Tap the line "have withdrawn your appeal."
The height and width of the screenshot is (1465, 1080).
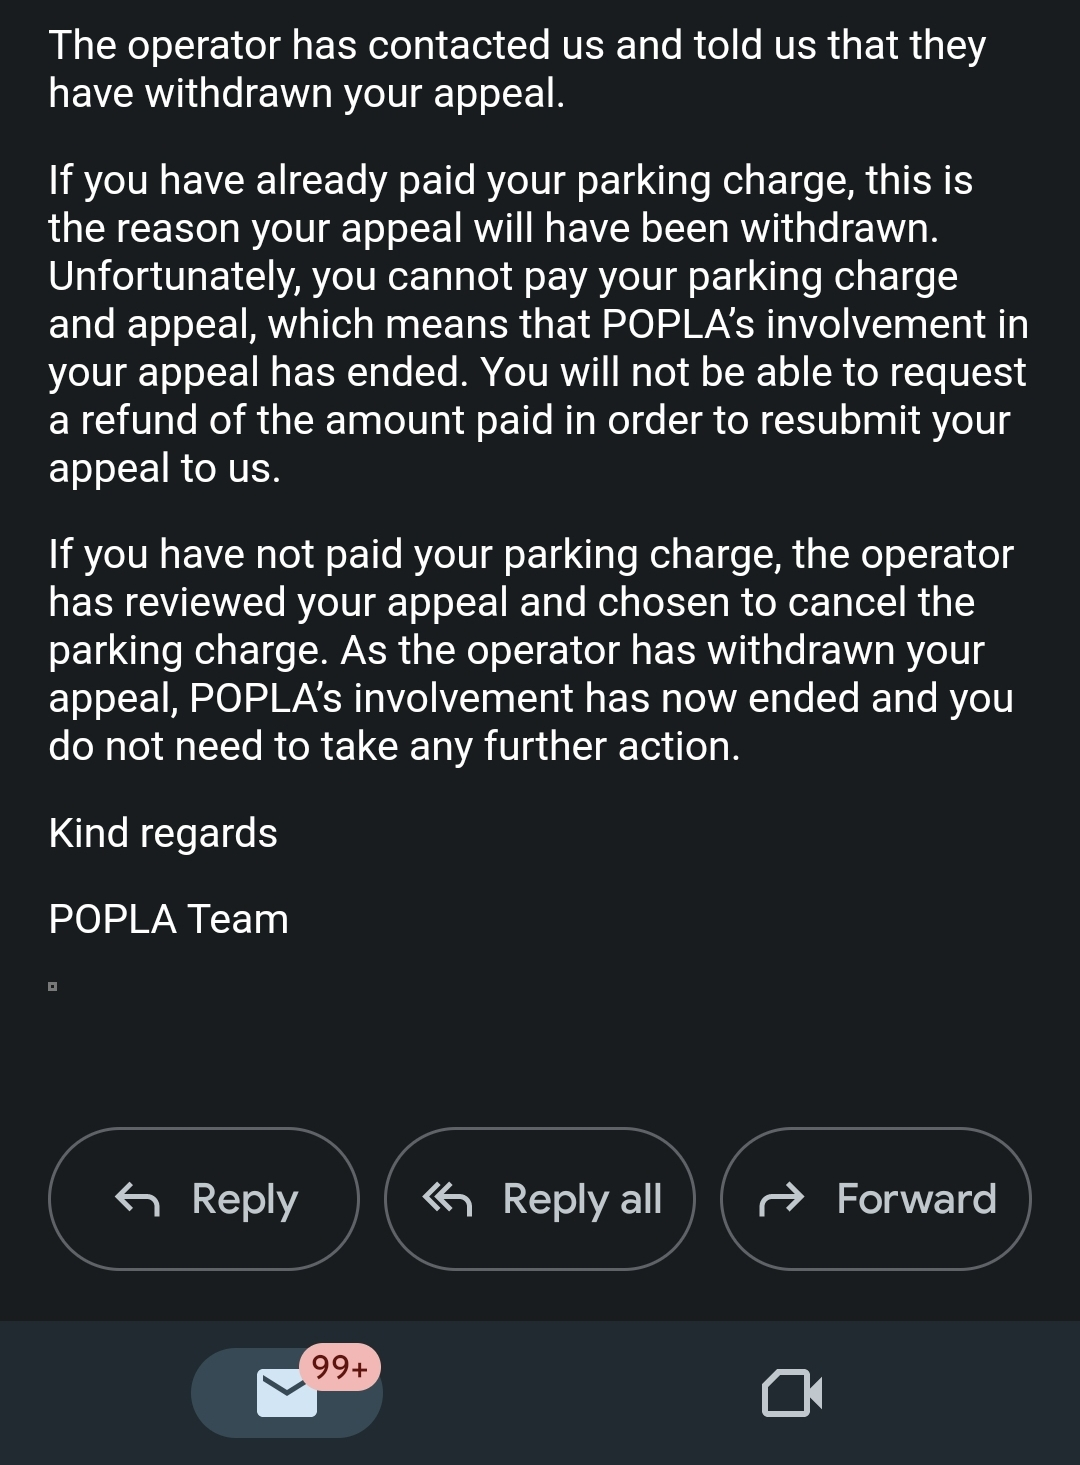pos(306,93)
